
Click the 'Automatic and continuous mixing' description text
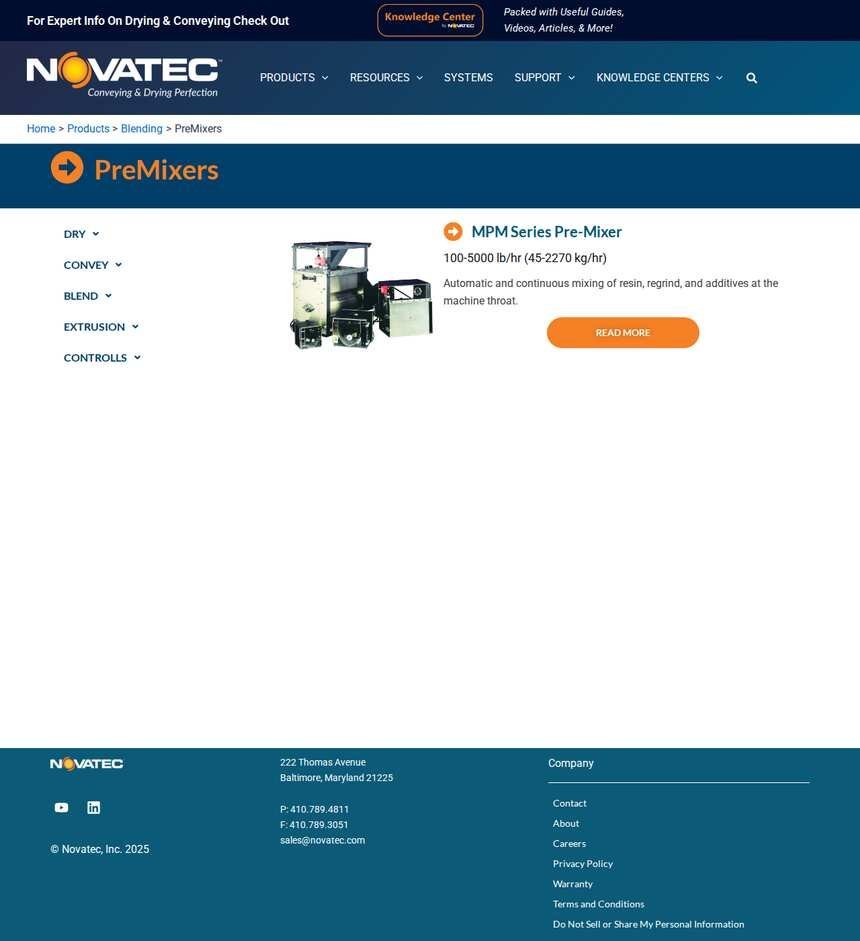[x=610, y=292]
